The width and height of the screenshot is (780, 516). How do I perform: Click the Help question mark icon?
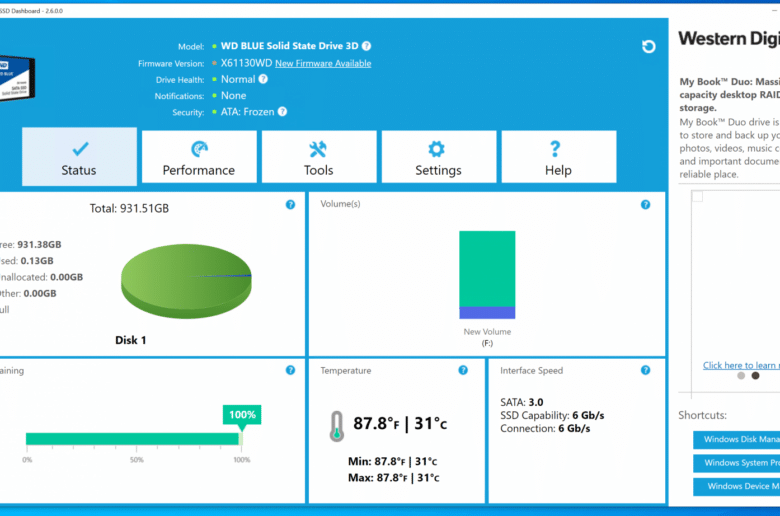pyautogui.click(x=555, y=149)
